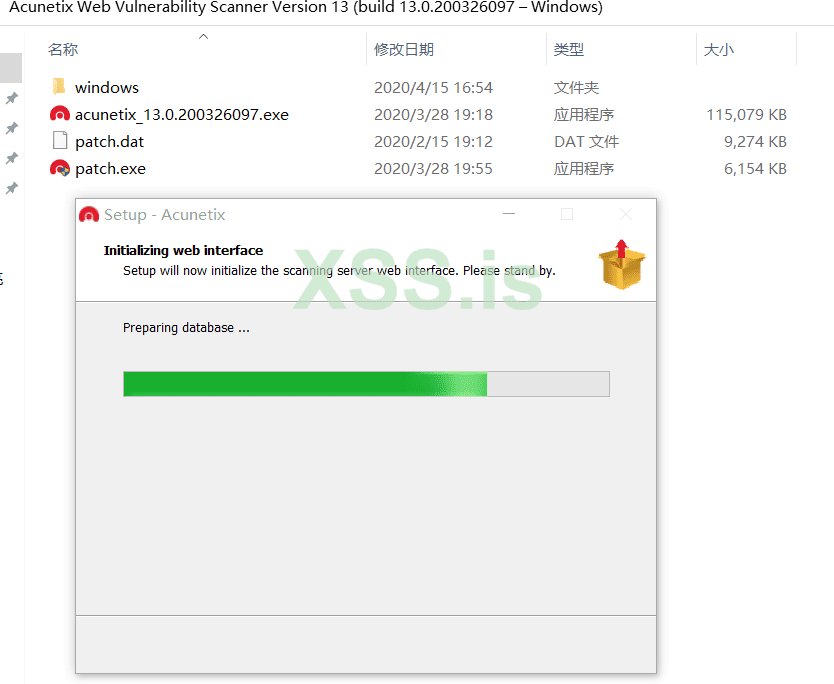The image size is (834, 684).
Task: Select the acunetix_13.0.200326097.exe file name
Action: (182, 114)
